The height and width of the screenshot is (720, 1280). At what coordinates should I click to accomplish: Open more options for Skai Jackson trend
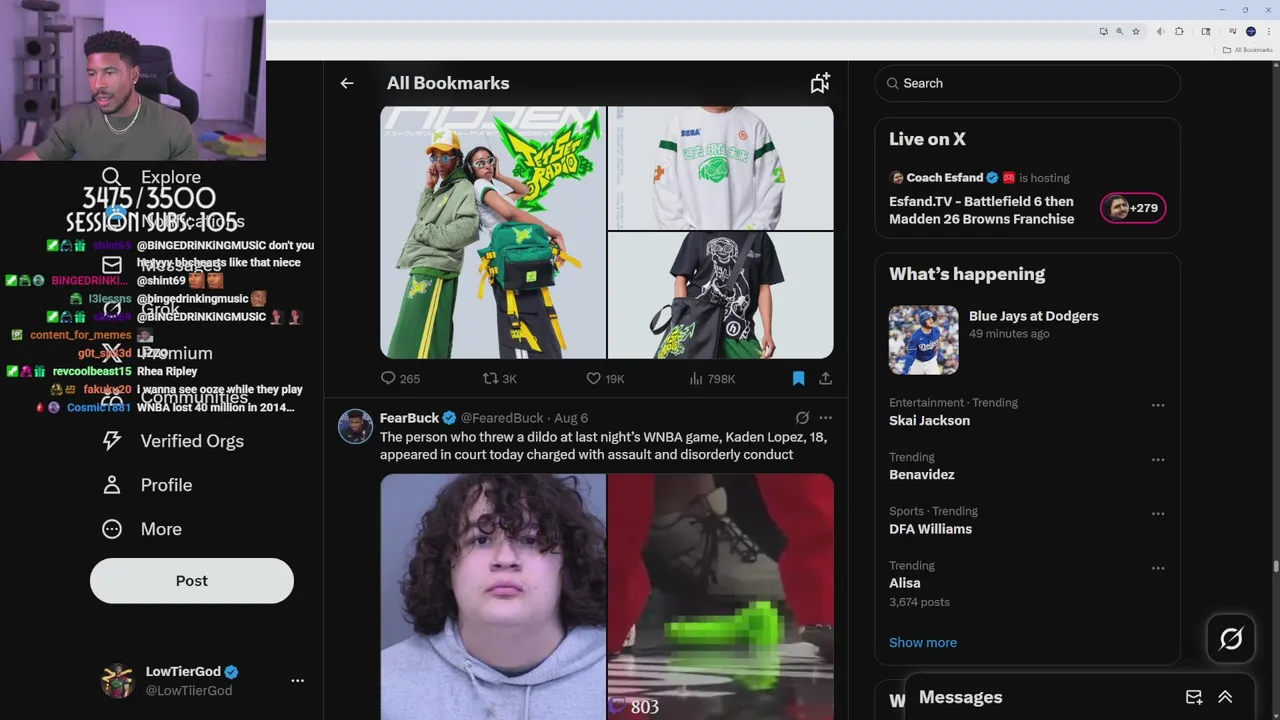pyautogui.click(x=1158, y=406)
